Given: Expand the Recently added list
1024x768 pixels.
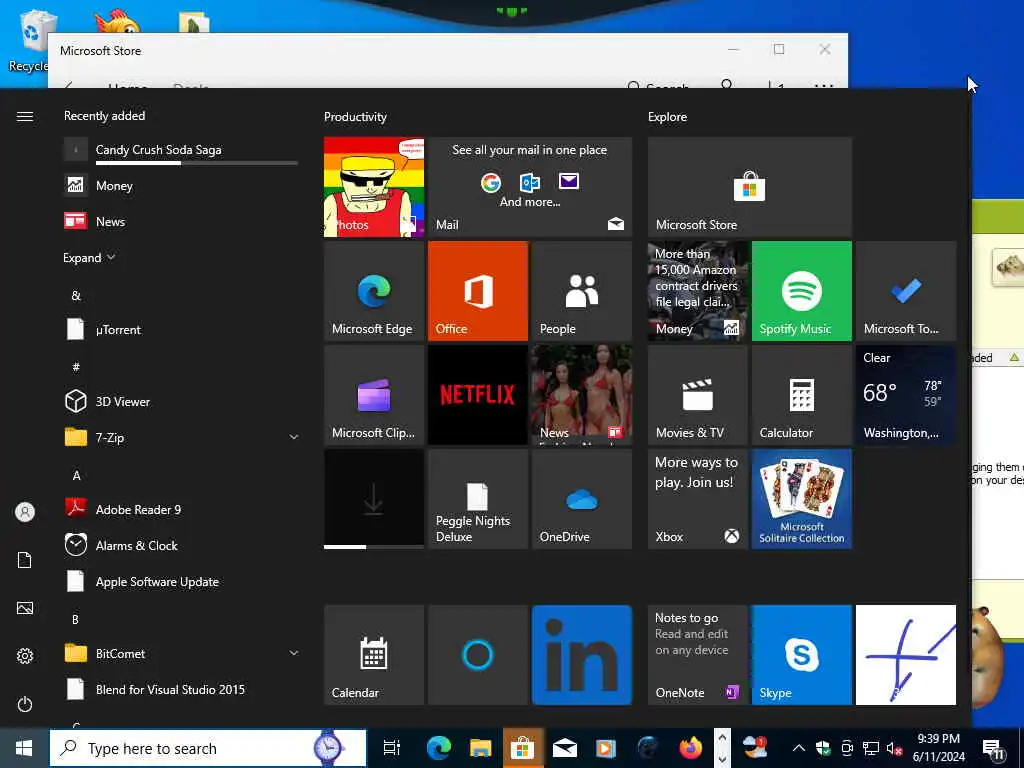Looking at the screenshot, I should 89,258.
